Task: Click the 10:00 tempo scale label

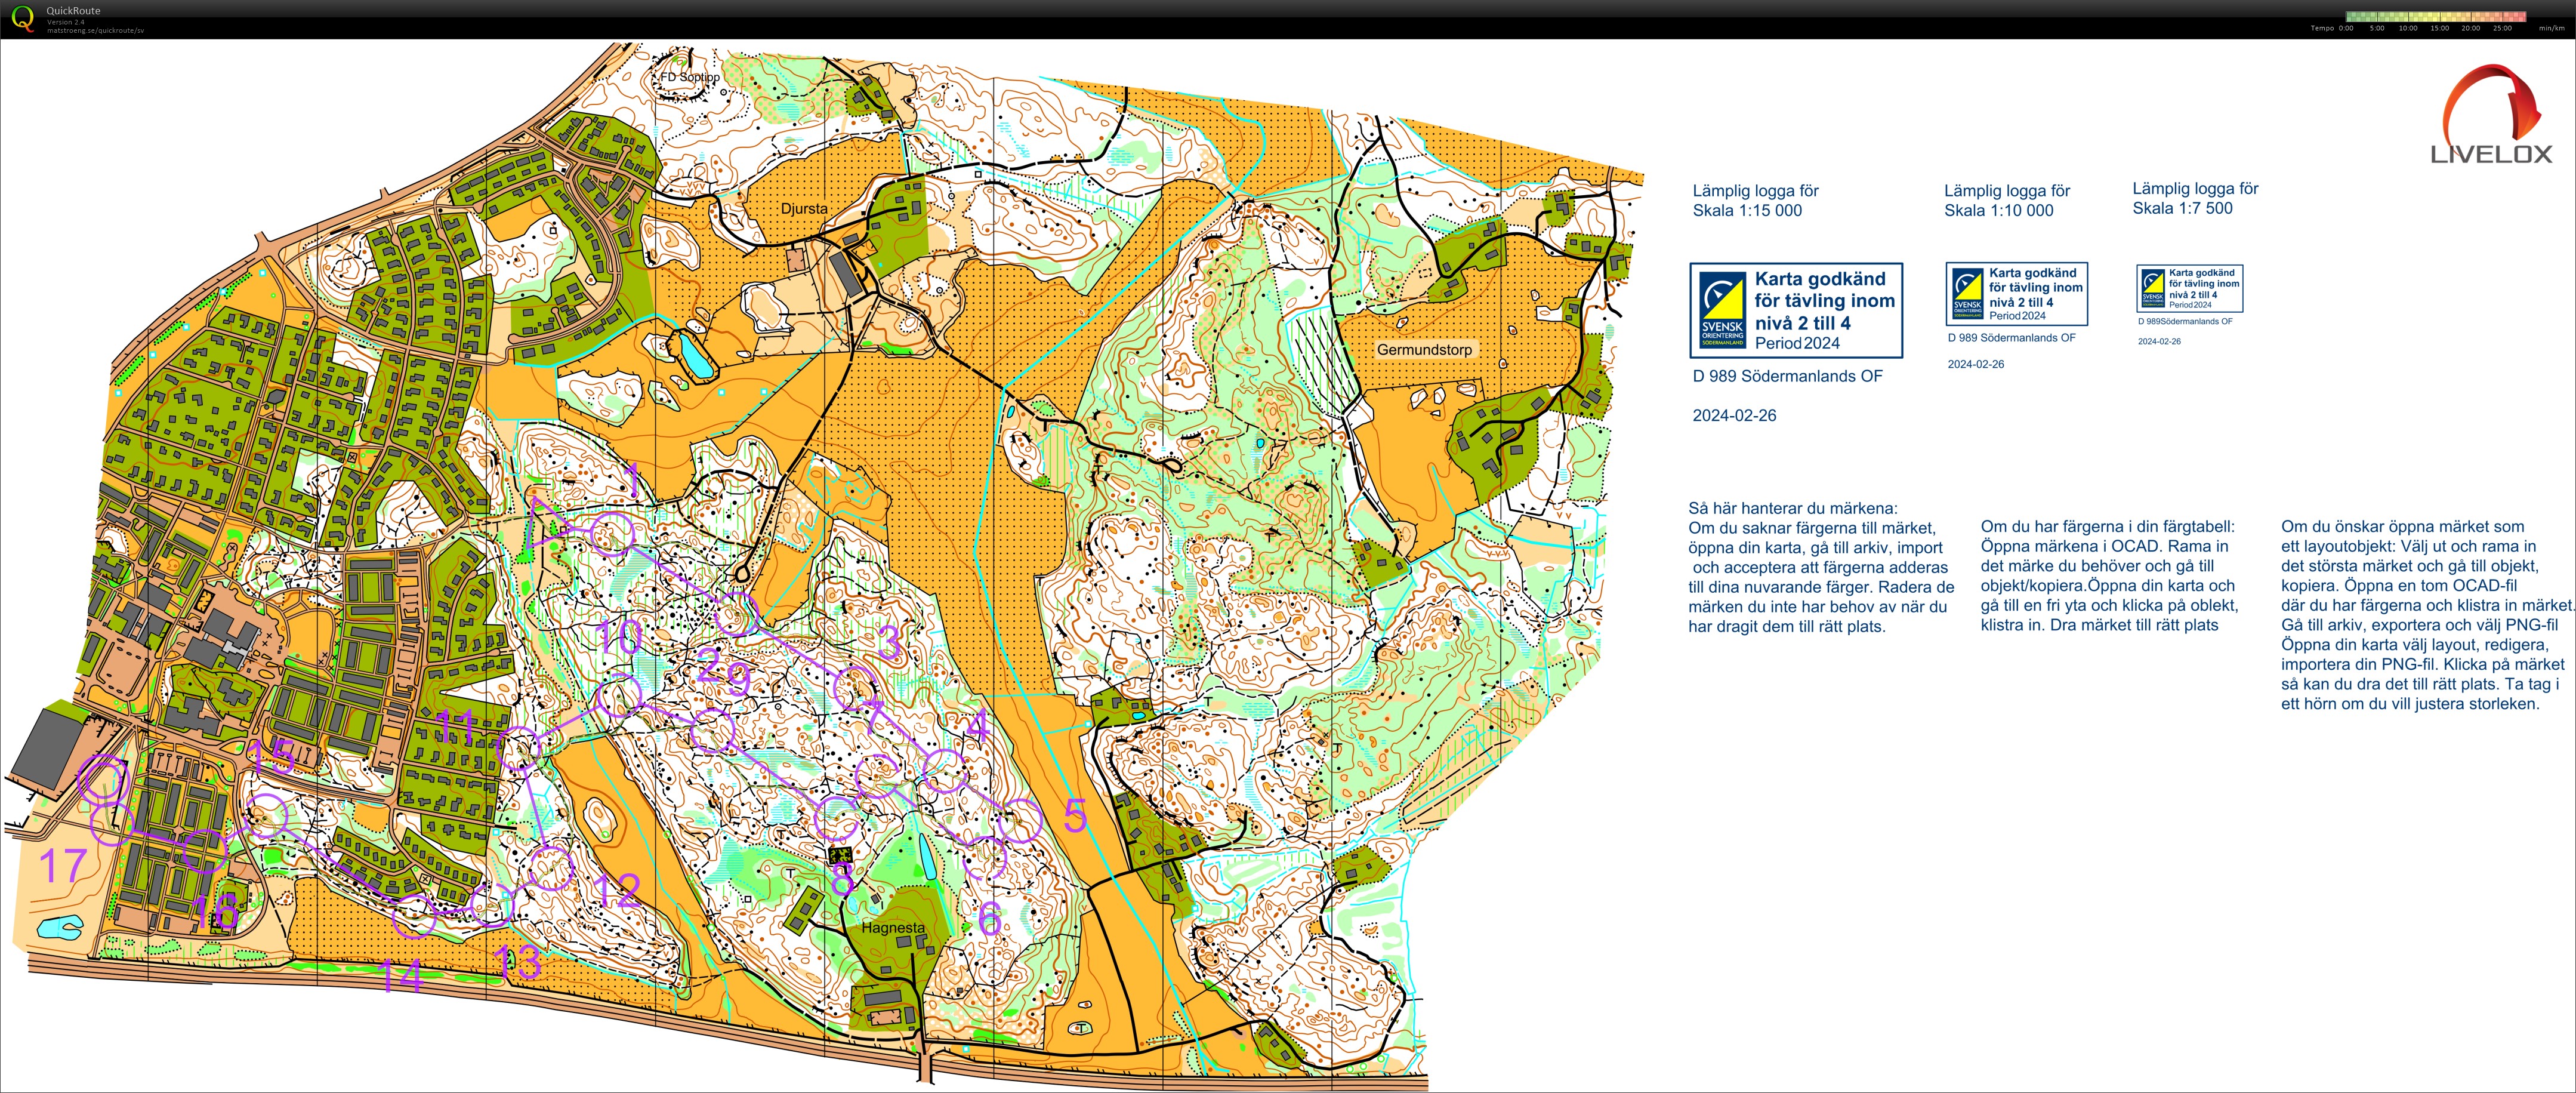Action: [x=2408, y=28]
